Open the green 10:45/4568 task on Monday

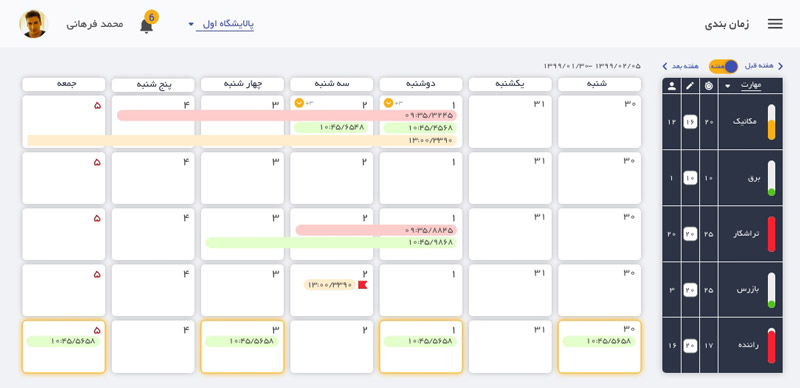pos(420,128)
